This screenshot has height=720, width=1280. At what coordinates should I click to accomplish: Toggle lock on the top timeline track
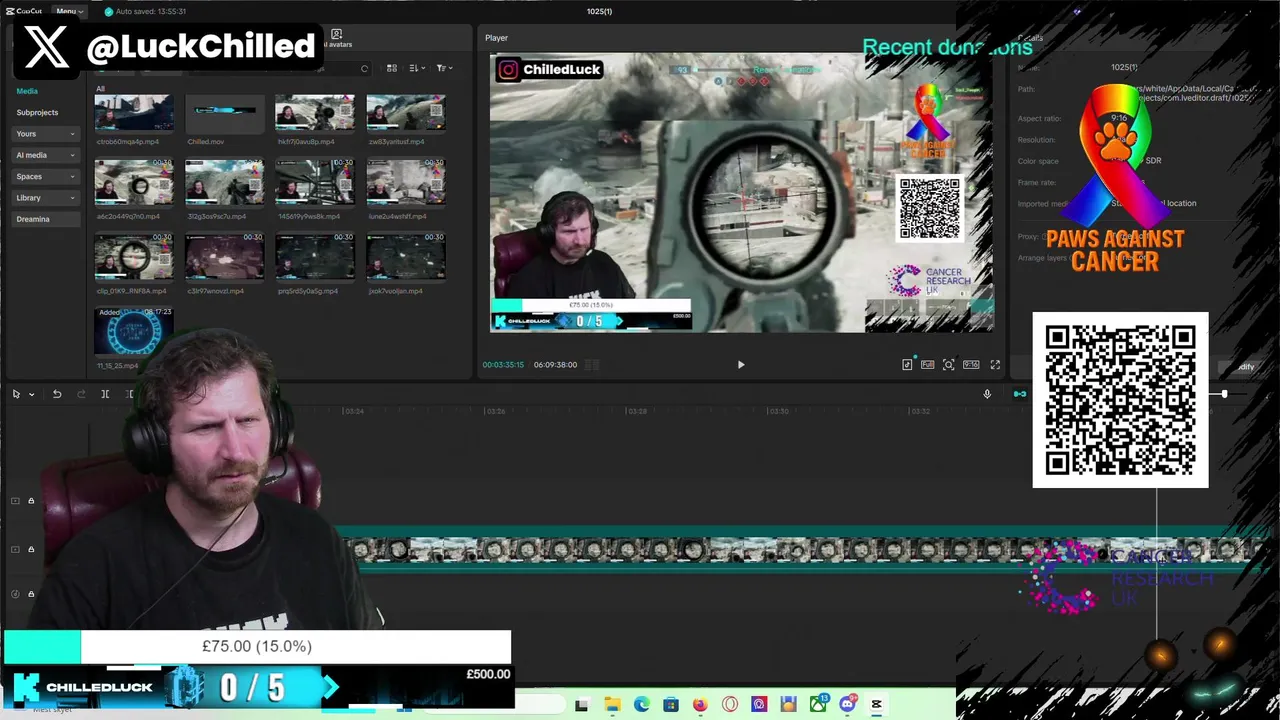pyautogui.click(x=31, y=501)
